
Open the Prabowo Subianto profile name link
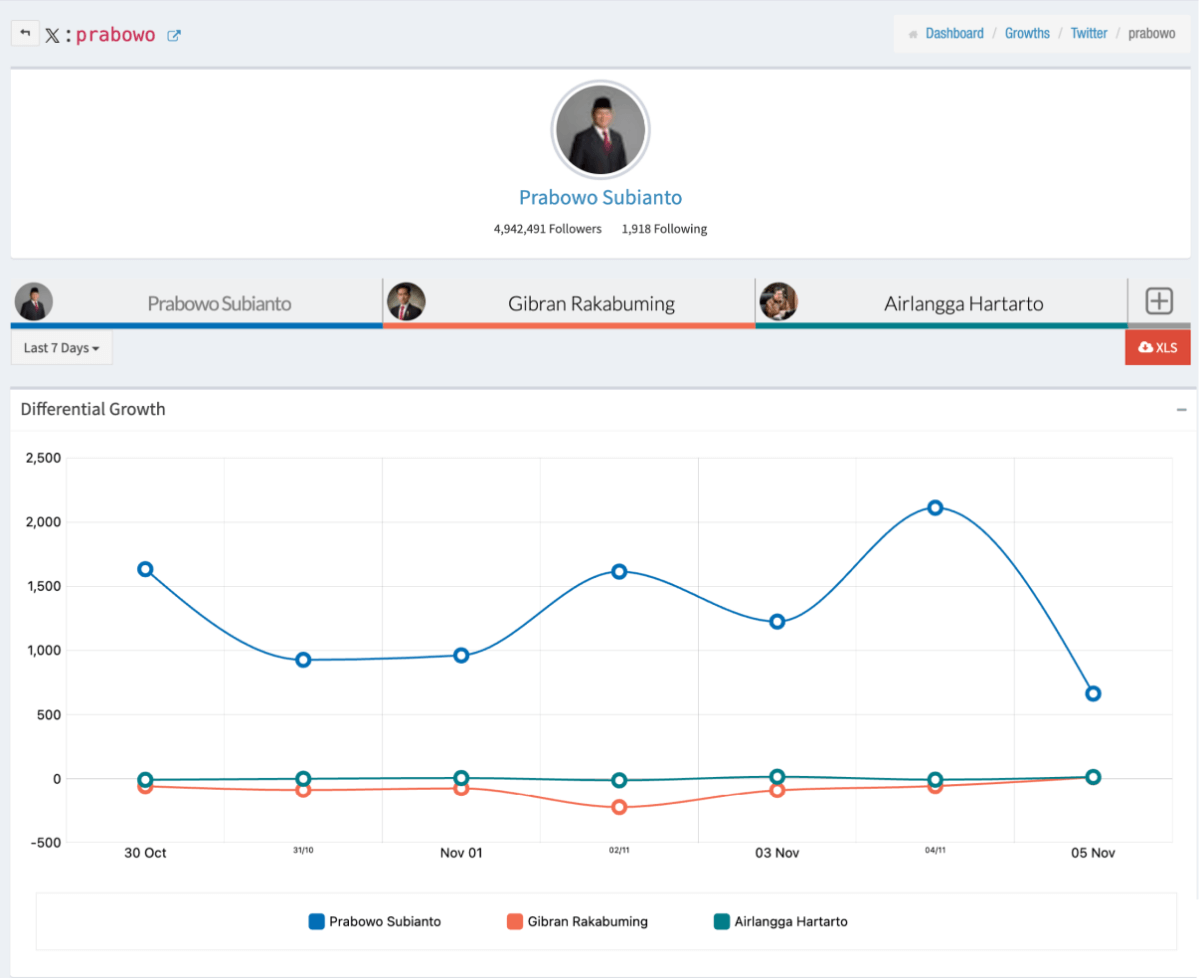click(x=600, y=198)
